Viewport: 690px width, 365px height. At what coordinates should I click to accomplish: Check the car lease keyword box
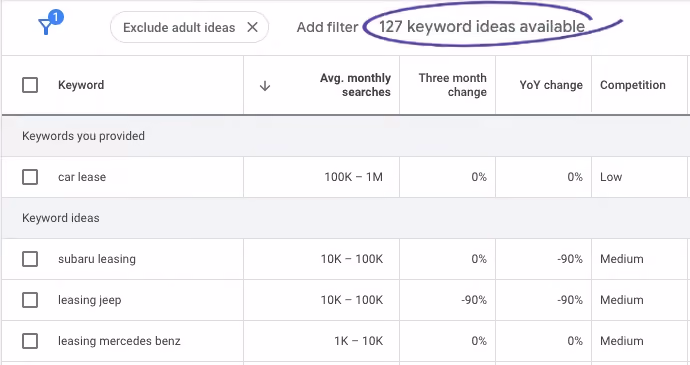30,177
